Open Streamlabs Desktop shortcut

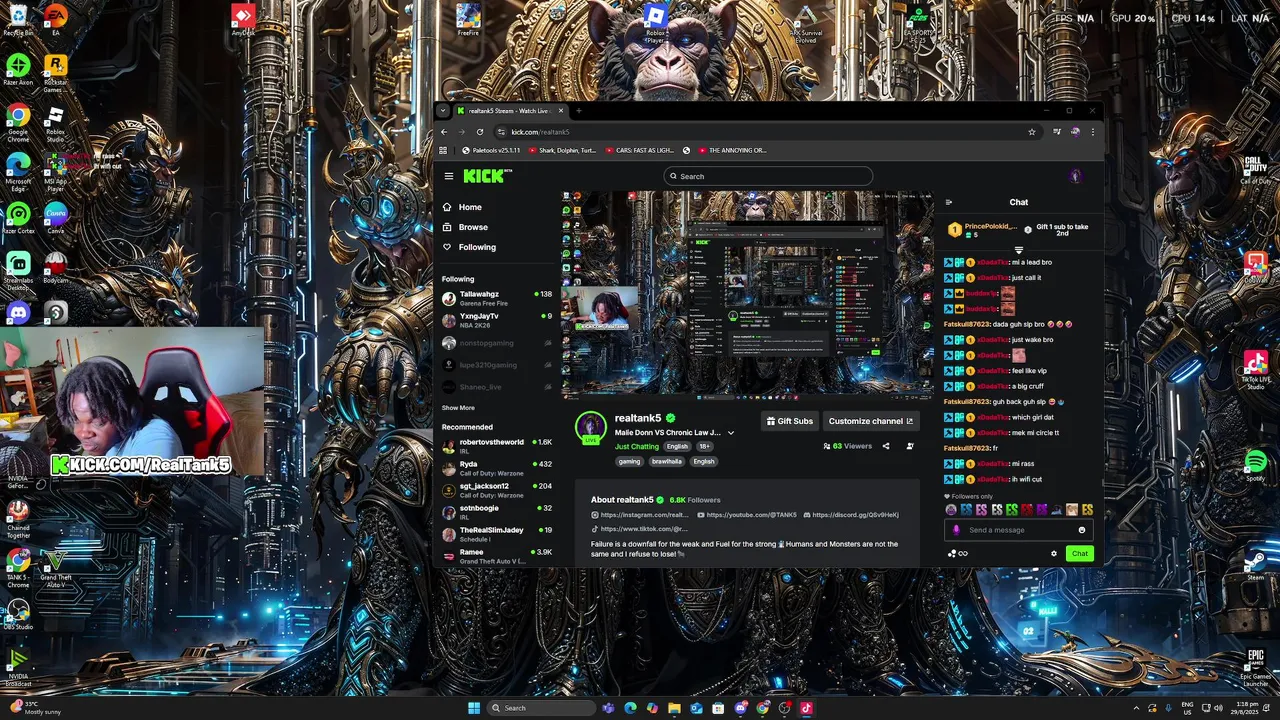(18, 271)
